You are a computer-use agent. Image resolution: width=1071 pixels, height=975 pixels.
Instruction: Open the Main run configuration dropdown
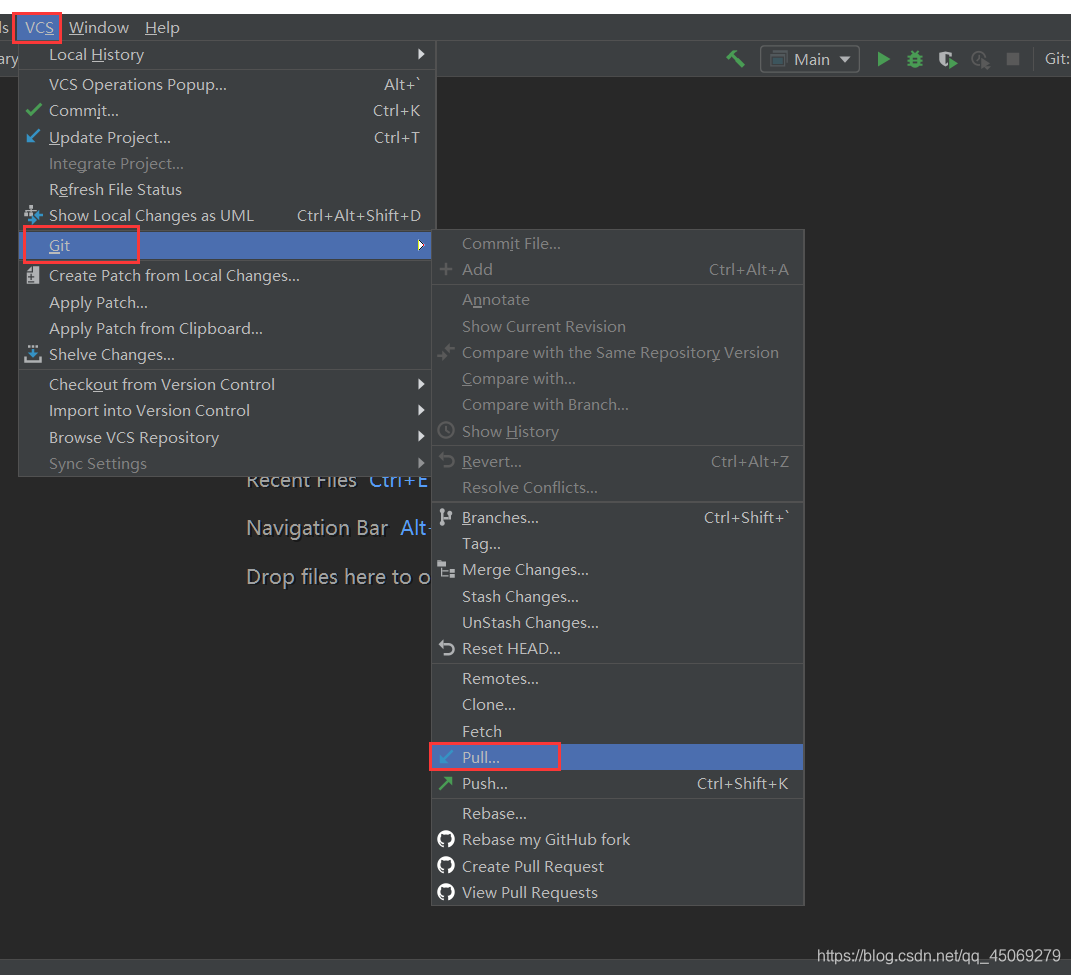(x=809, y=59)
